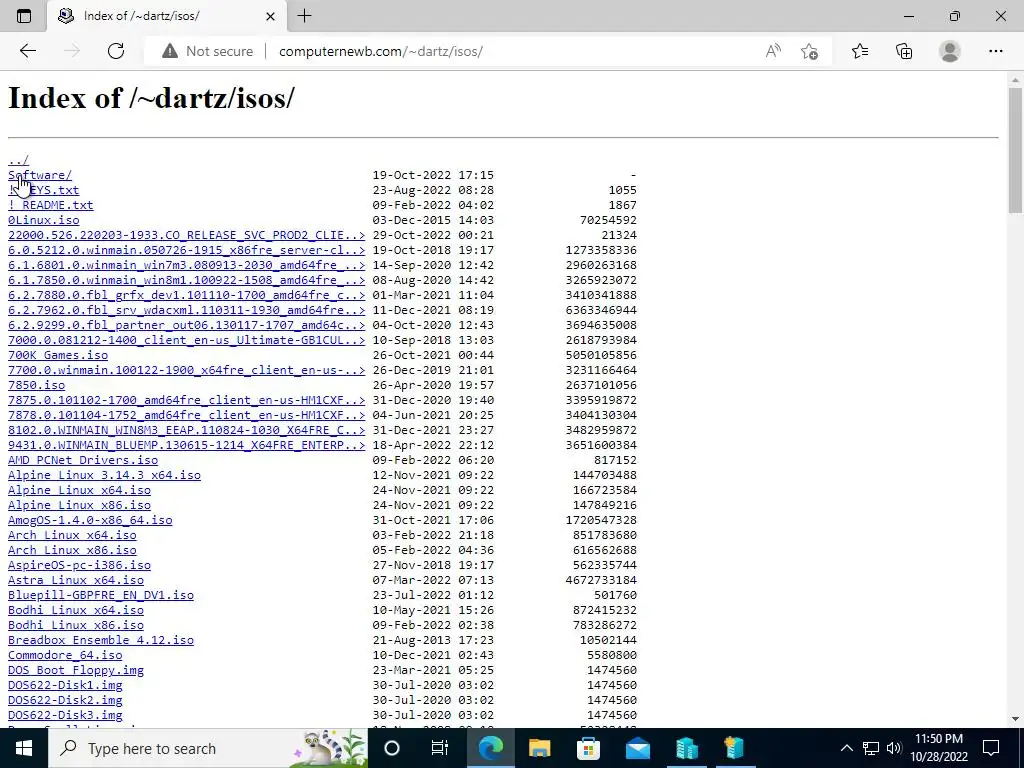Click the 70254592 size value
Screen dimensions: 1024x768
(x=608, y=220)
